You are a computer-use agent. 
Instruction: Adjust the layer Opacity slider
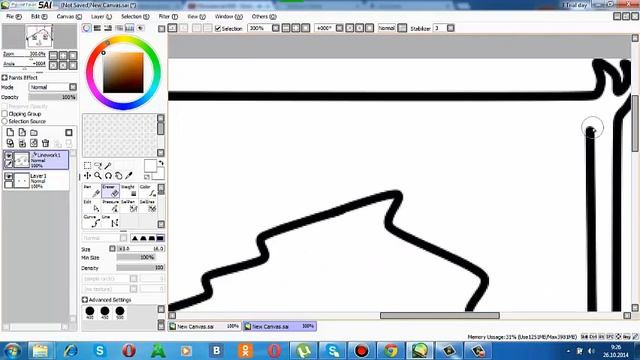click(52, 97)
